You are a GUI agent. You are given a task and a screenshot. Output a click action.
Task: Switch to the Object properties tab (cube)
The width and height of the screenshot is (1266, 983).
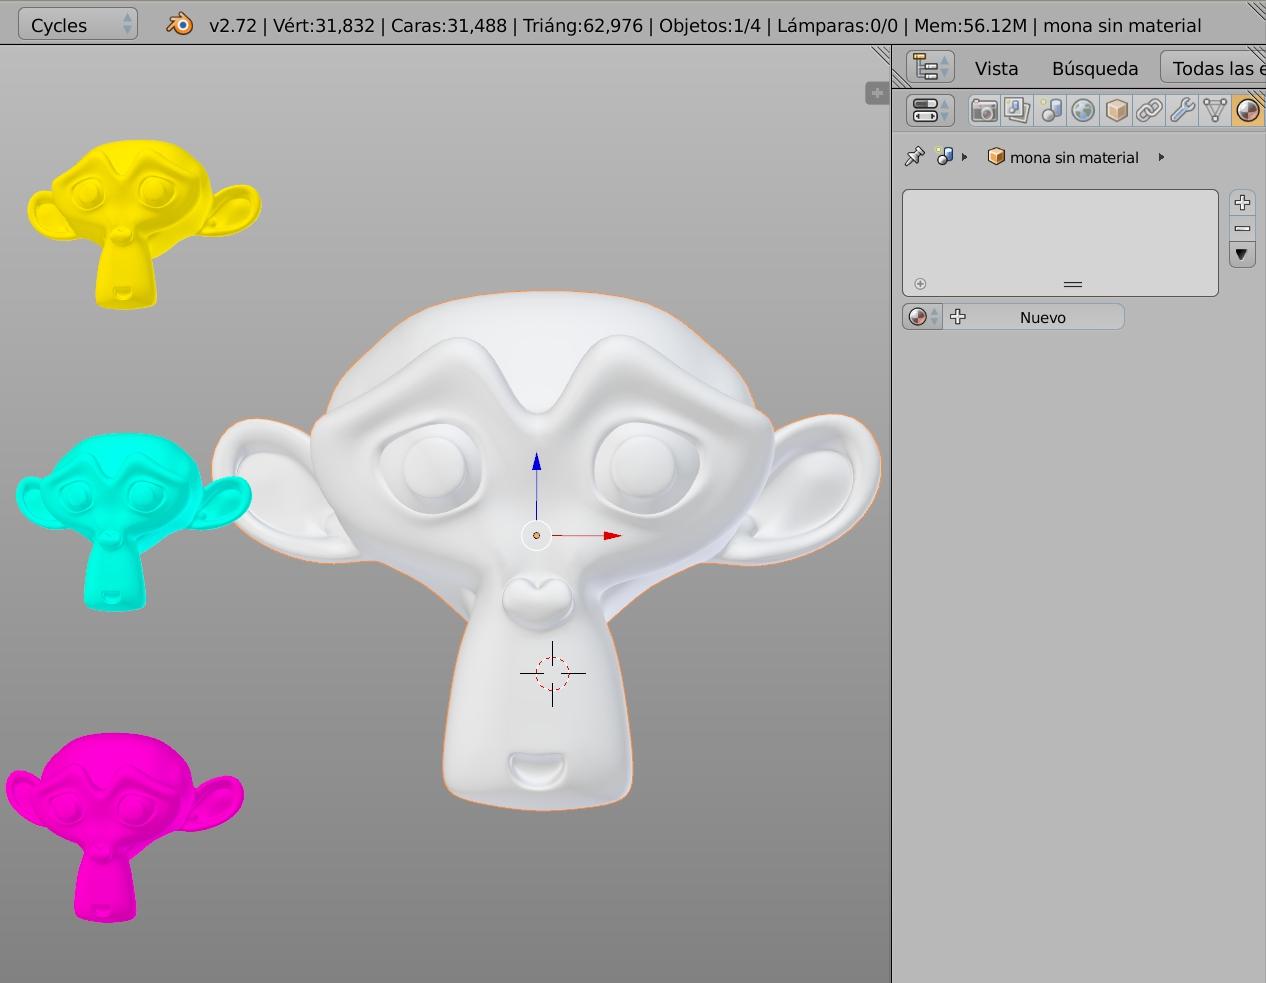pyautogui.click(x=1116, y=111)
